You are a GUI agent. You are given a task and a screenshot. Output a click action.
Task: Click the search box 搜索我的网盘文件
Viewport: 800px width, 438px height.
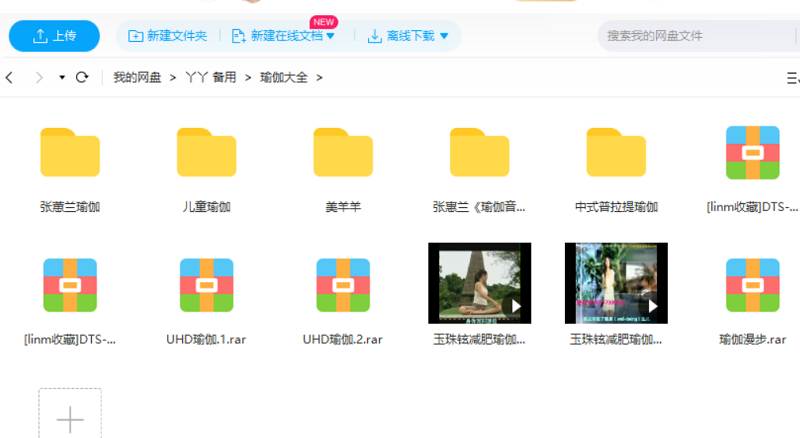click(x=690, y=36)
